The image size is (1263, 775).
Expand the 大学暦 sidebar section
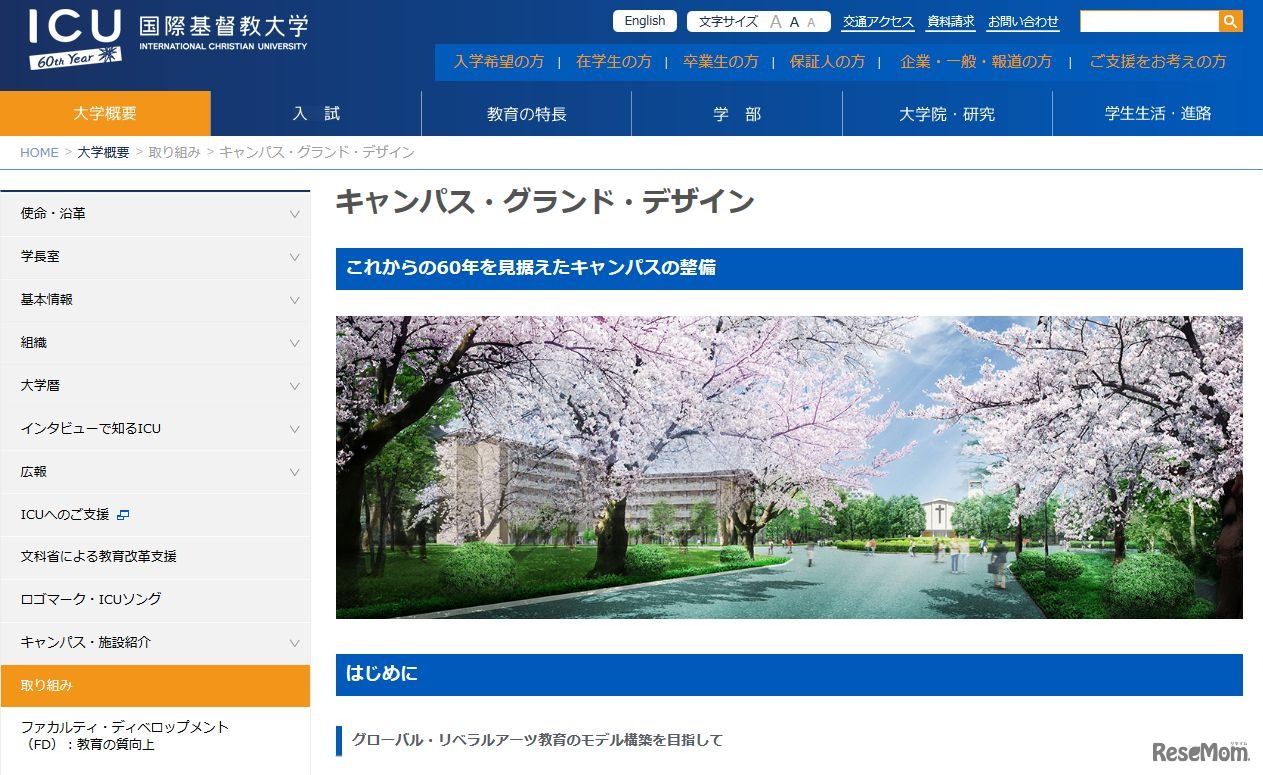click(x=294, y=386)
